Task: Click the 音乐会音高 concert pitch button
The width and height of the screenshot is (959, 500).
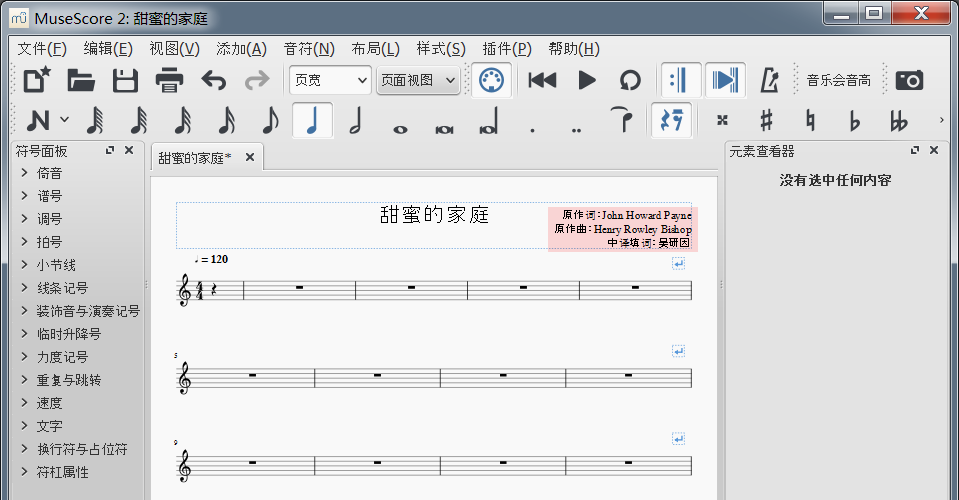Action: point(838,81)
